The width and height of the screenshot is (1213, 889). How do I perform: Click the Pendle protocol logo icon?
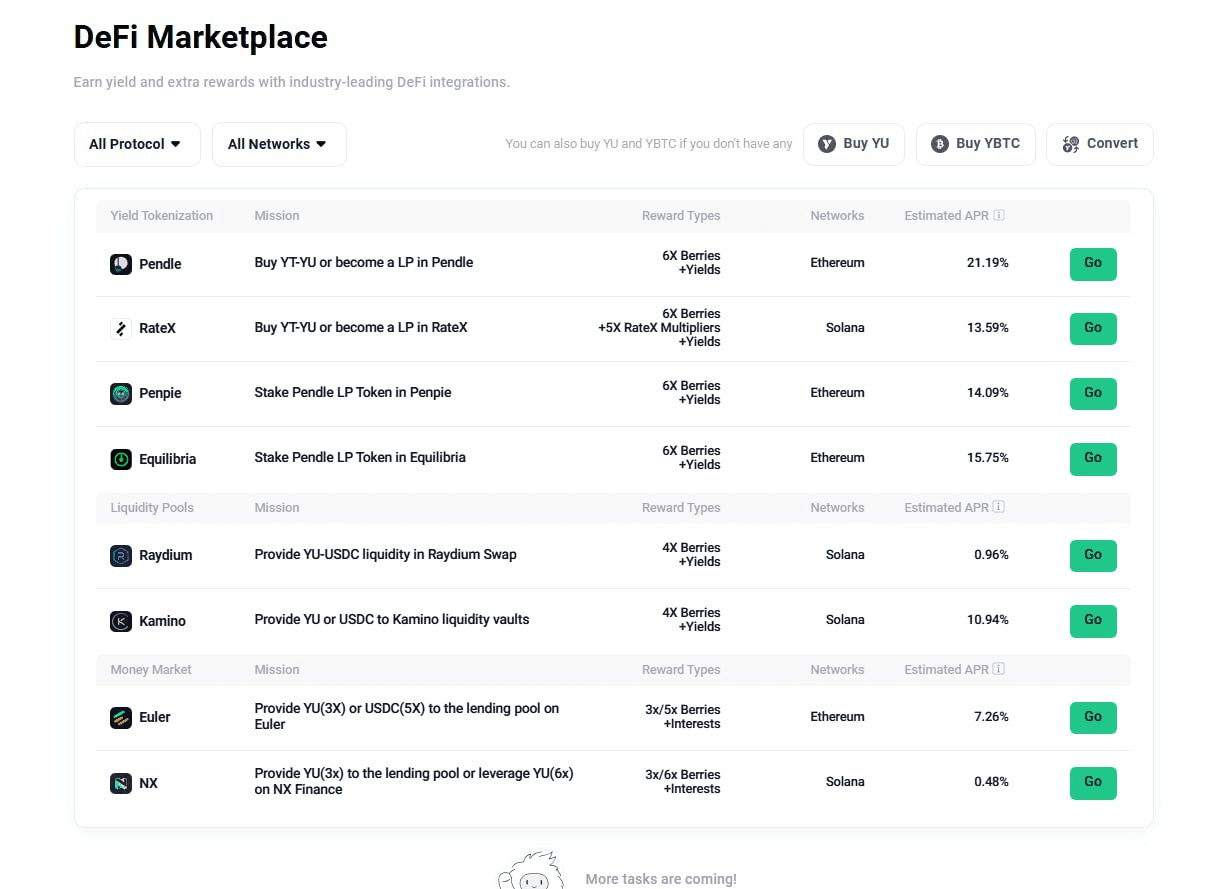(121, 264)
